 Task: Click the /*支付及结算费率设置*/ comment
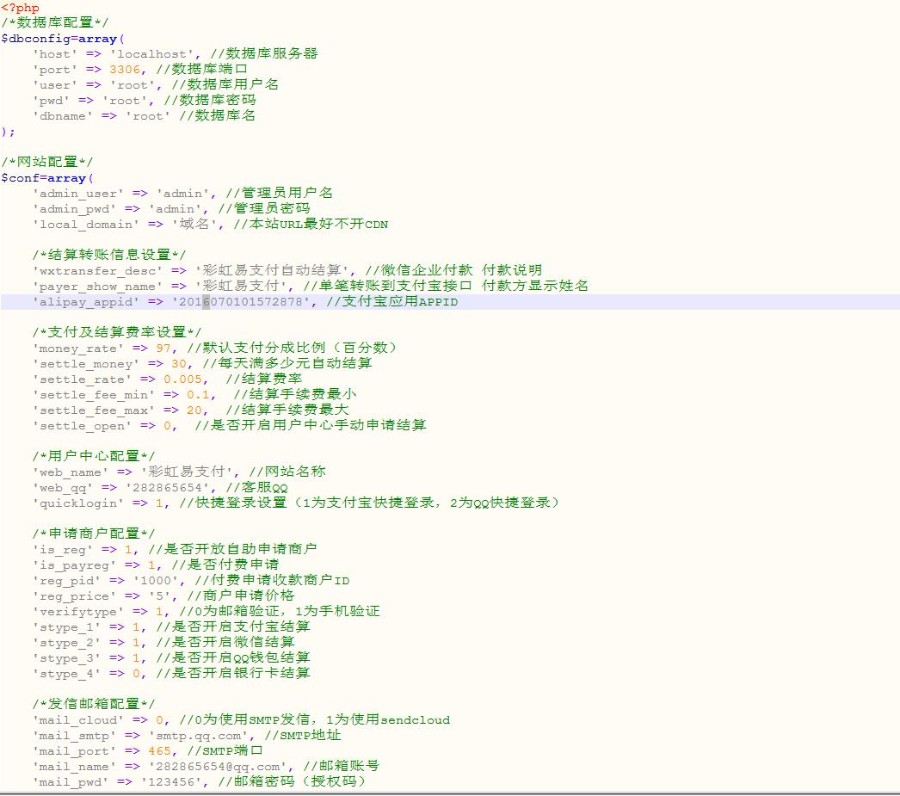117,332
